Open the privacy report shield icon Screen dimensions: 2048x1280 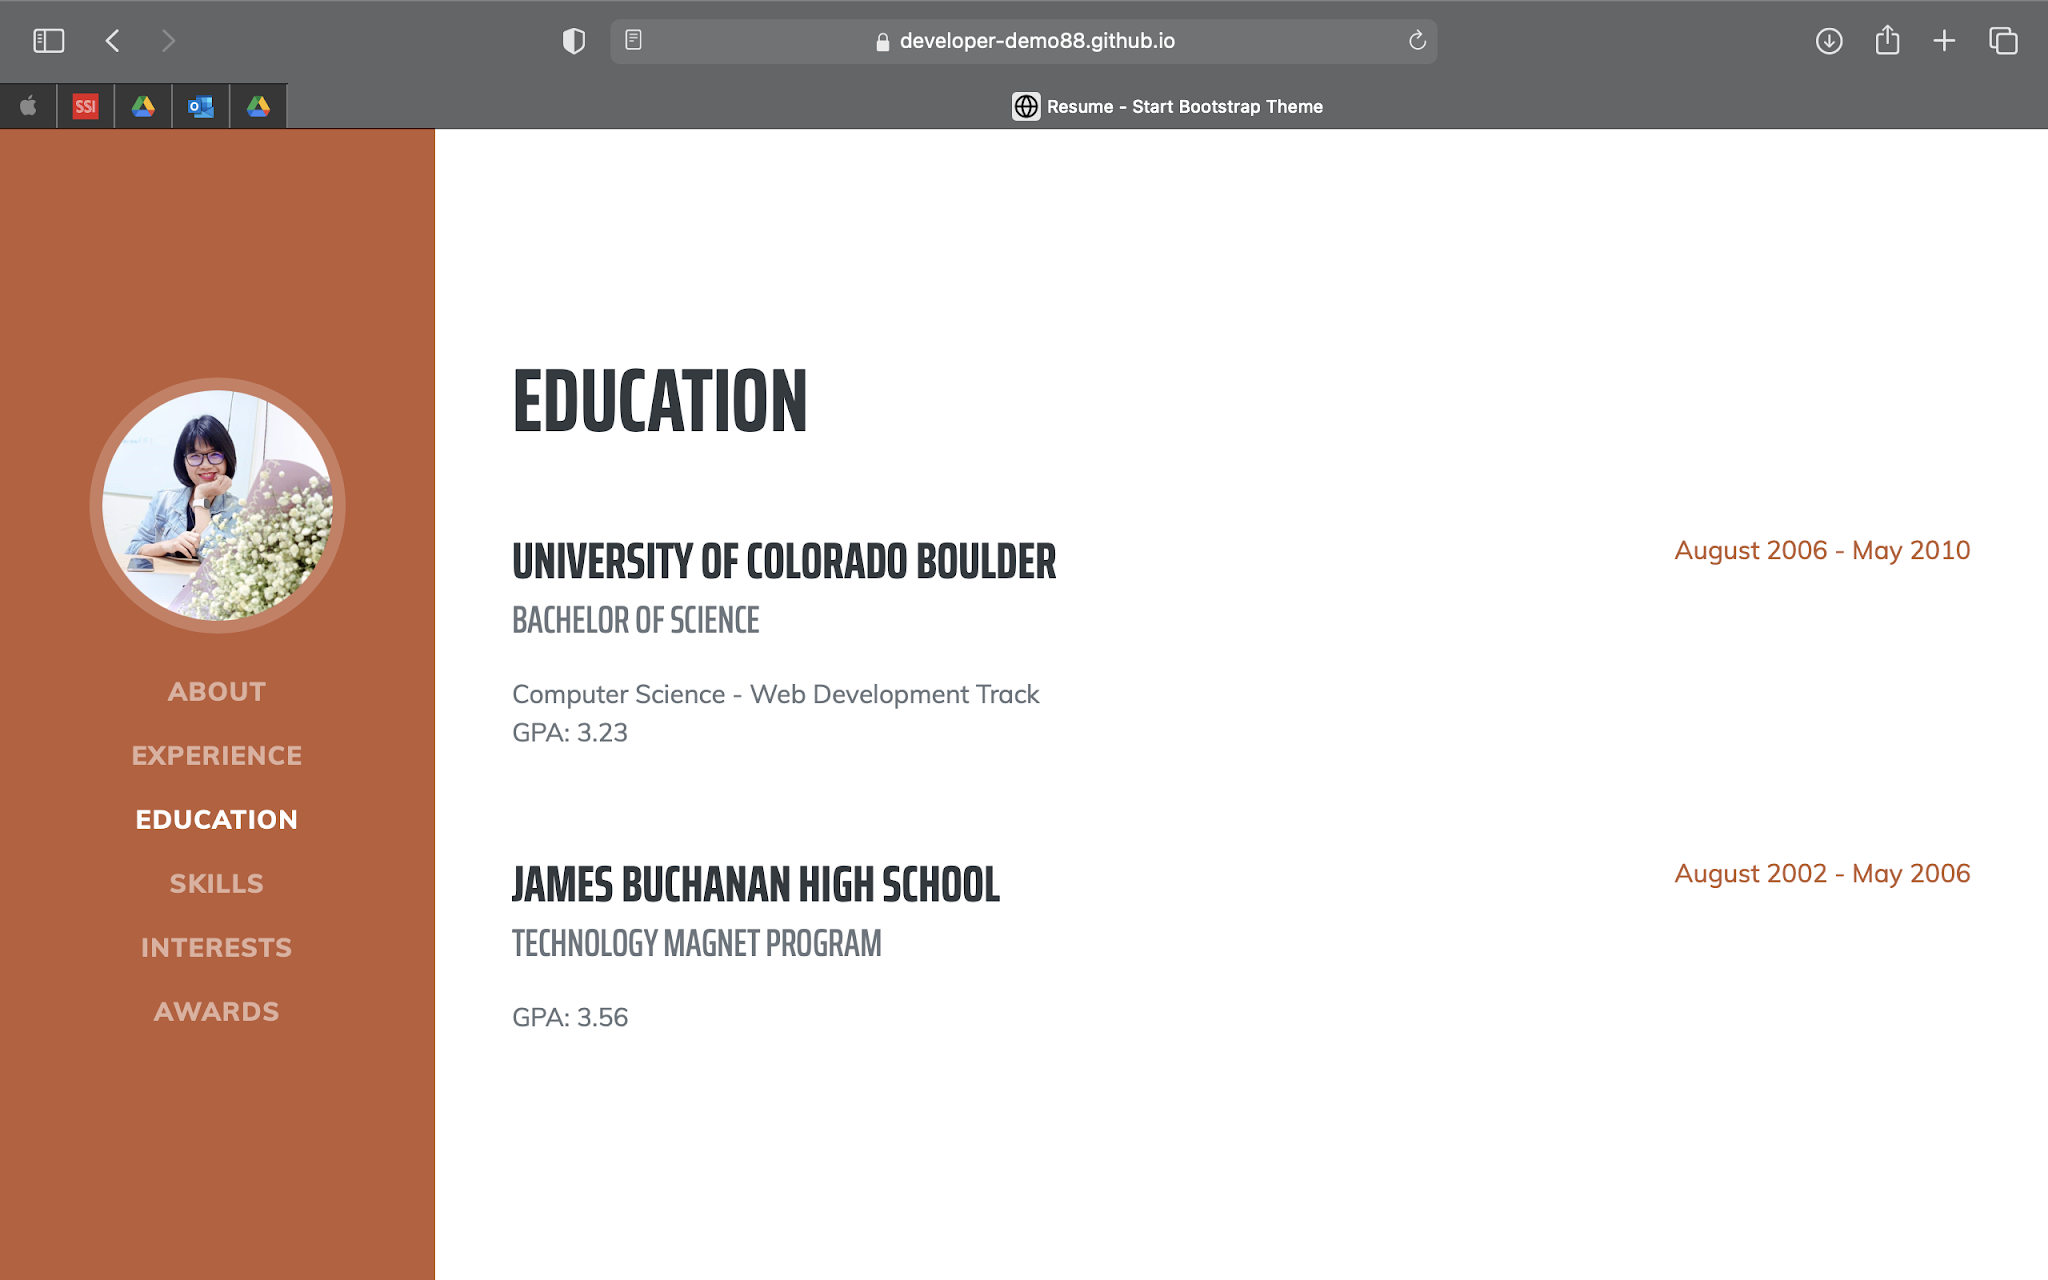coord(573,41)
